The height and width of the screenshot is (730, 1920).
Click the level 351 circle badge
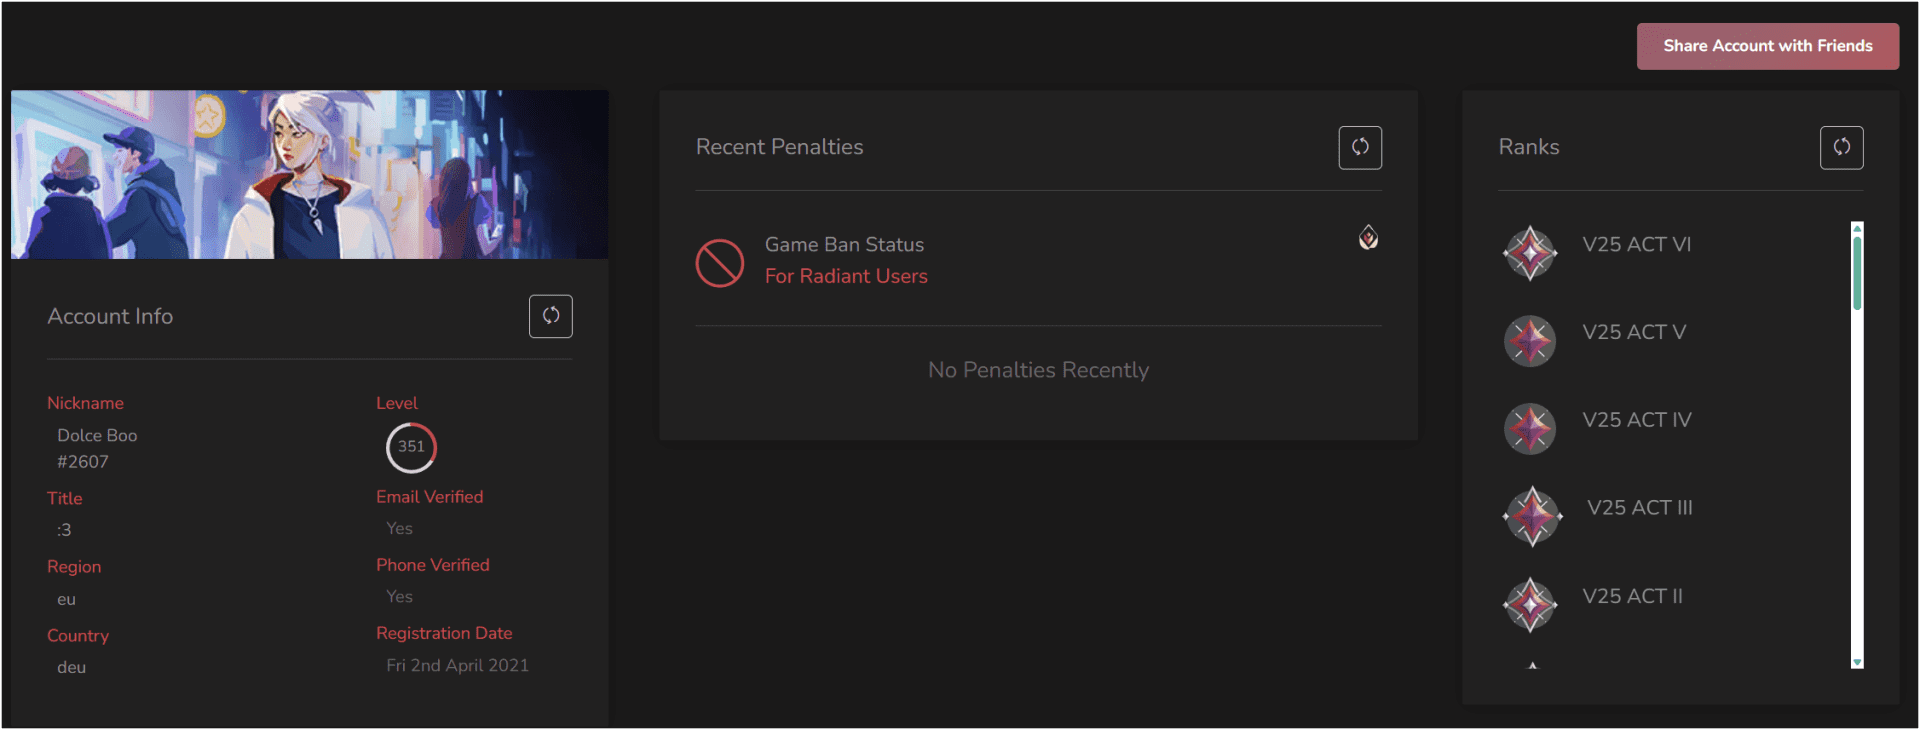click(411, 447)
